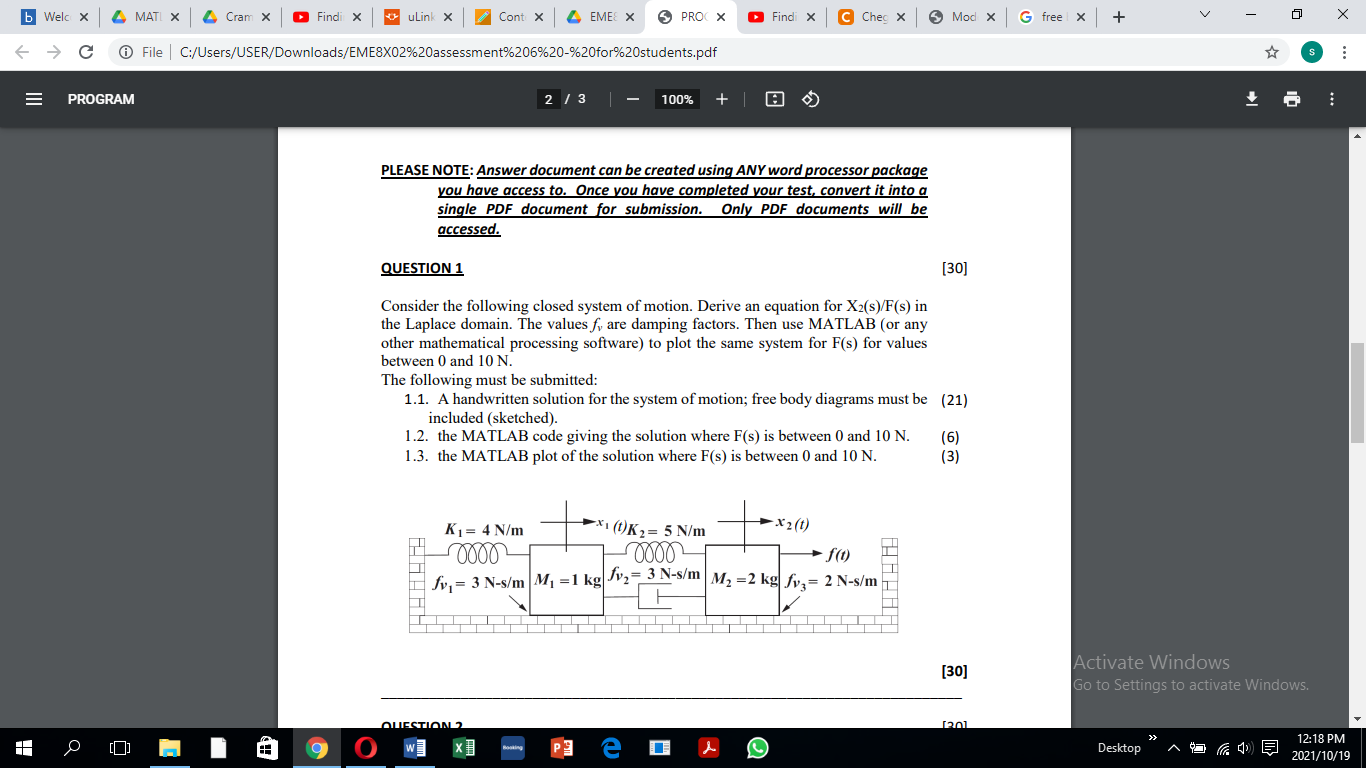Click the file address bar URL
This screenshot has width=1366, height=768.
click(x=447, y=52)
